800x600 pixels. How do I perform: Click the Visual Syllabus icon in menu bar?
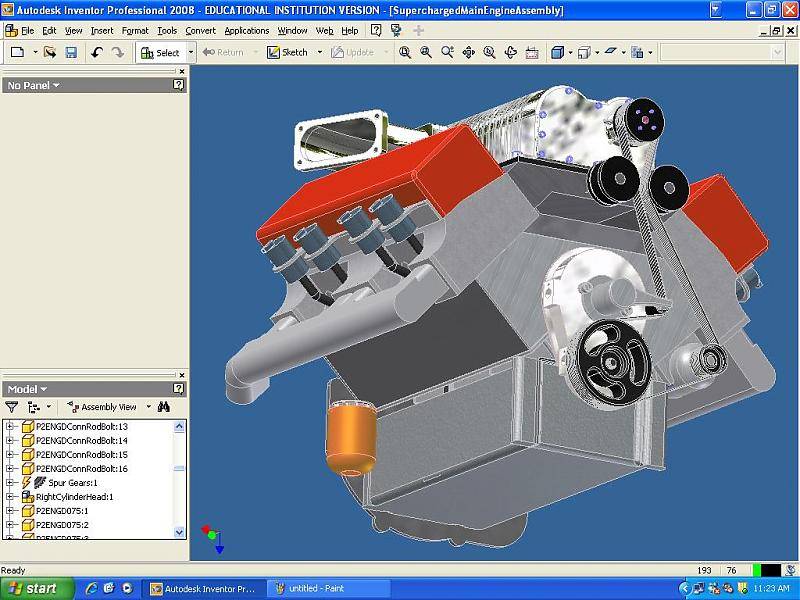point(396,31)
